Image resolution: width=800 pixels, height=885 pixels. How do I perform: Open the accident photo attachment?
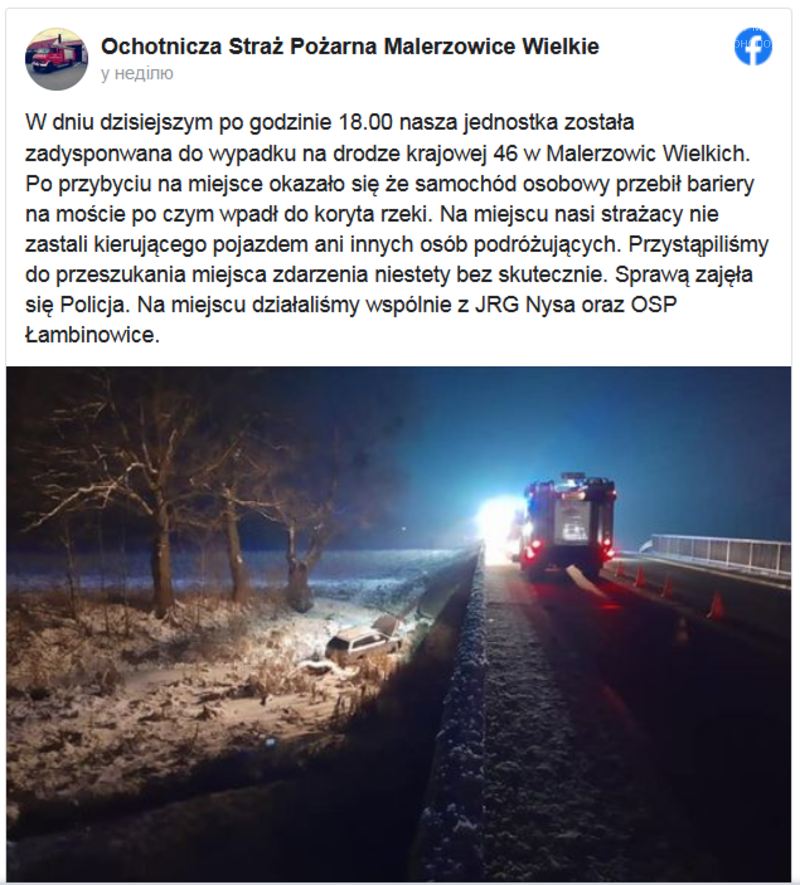(x=399, y=624)
